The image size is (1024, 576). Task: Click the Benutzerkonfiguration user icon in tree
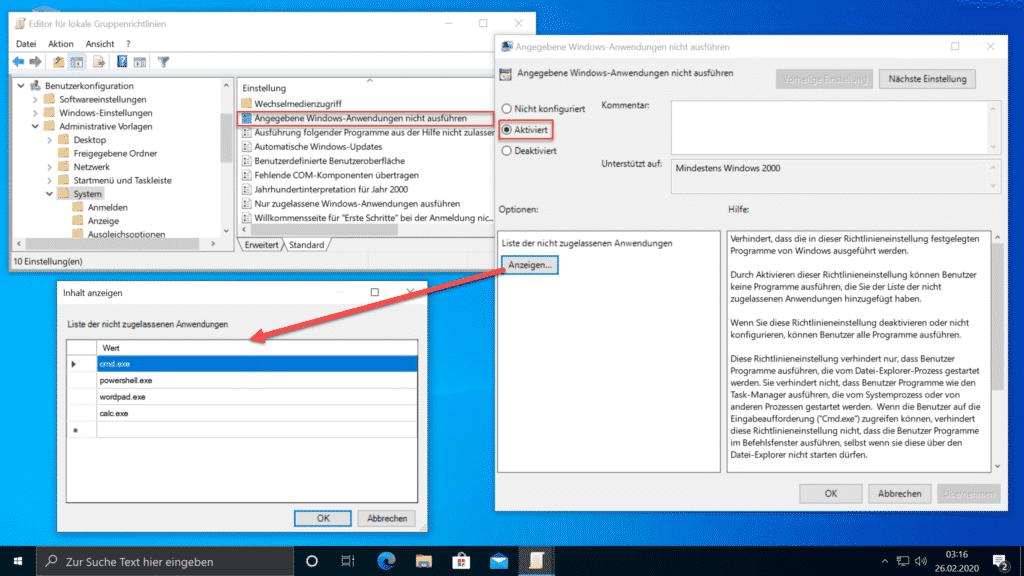click(35, 86)
